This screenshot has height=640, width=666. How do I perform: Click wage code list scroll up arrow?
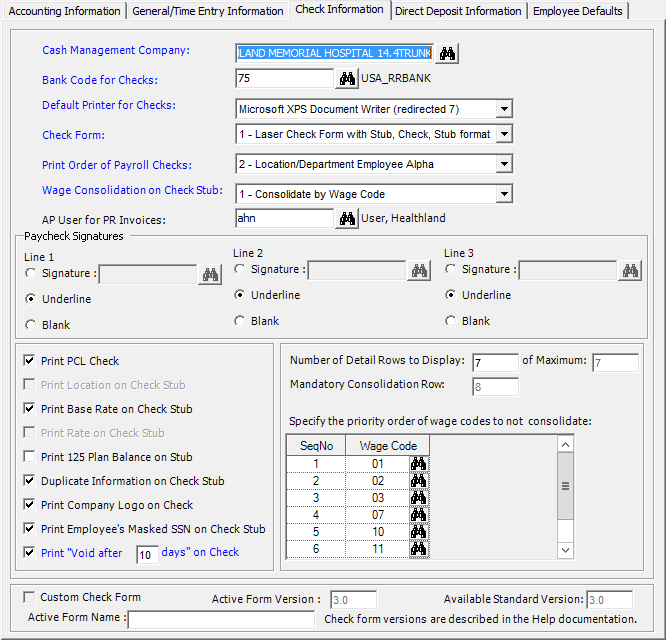[565, 445]
